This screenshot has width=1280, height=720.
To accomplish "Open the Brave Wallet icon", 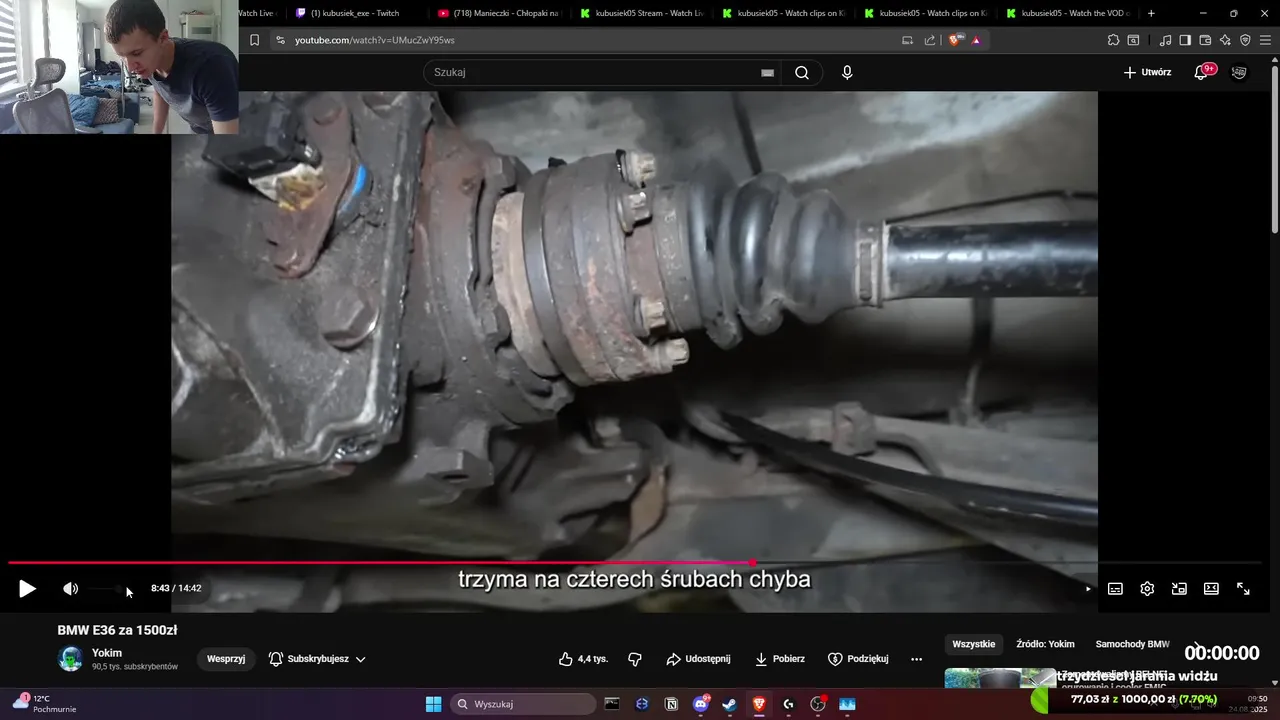I will coord(1205,40).
